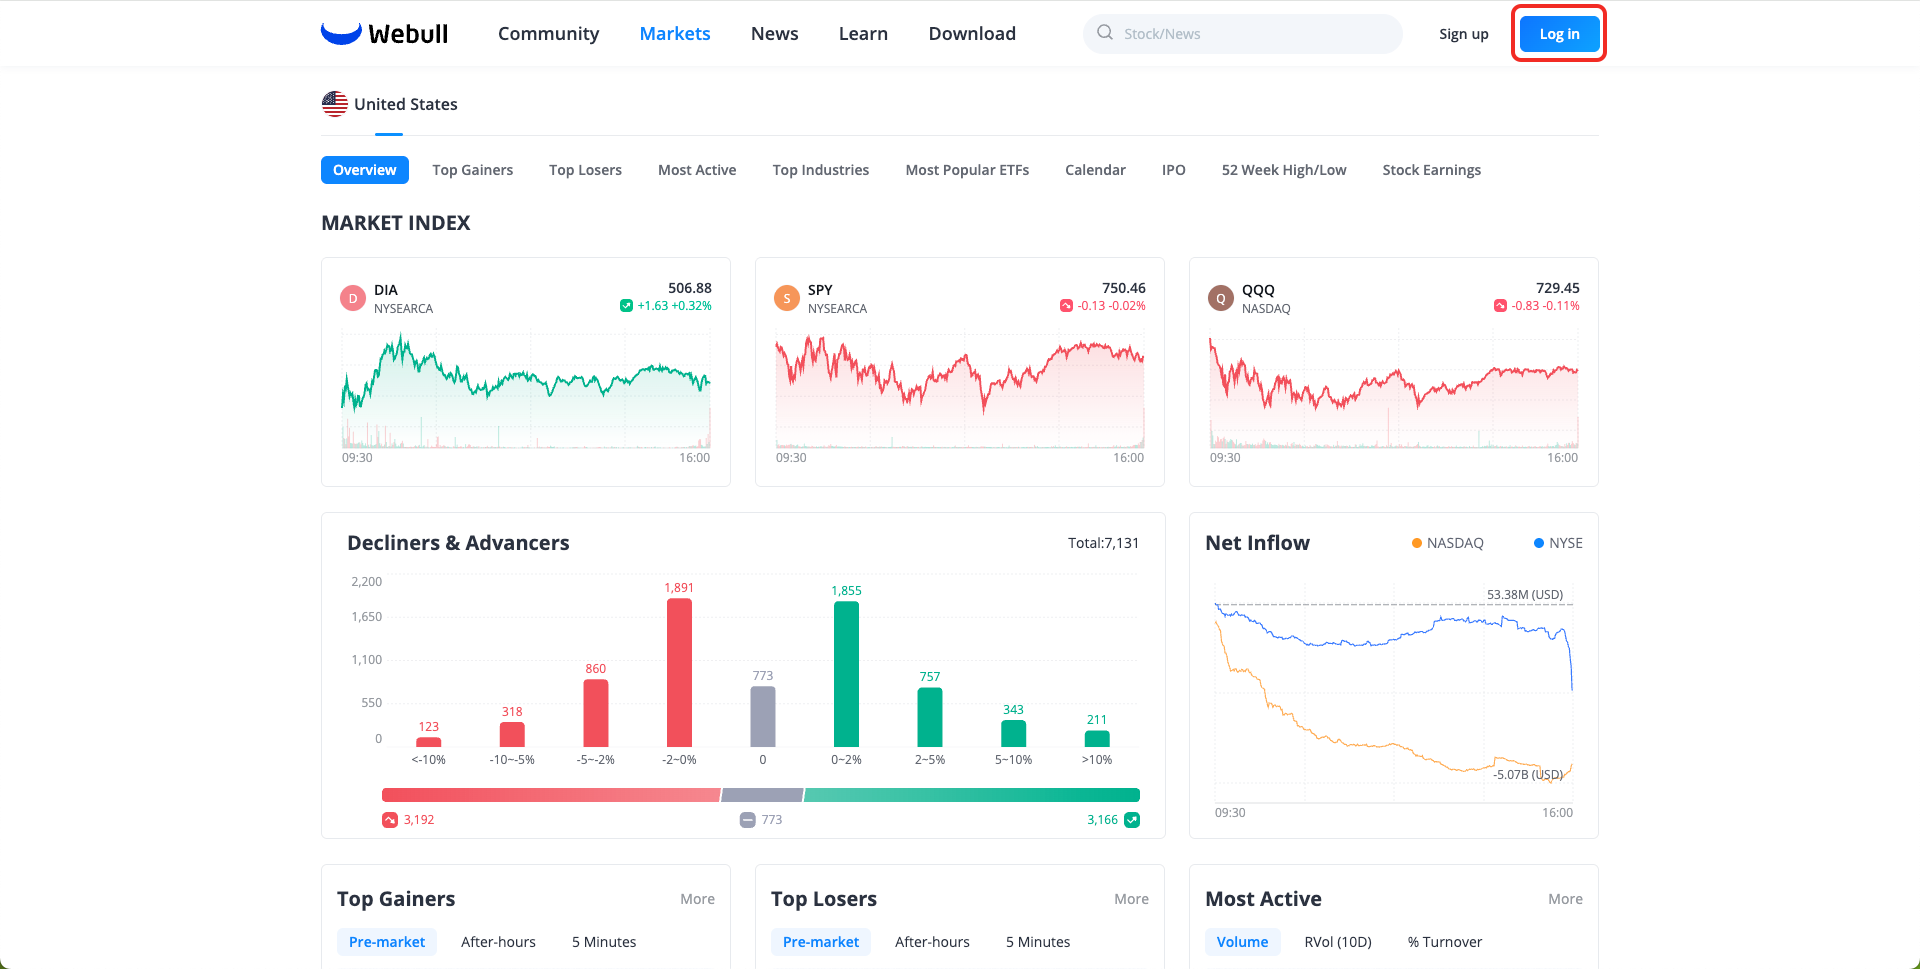
Task: Select After-hours in the Top Losers card
Action: pyautogui.click(x=932, y=942)
